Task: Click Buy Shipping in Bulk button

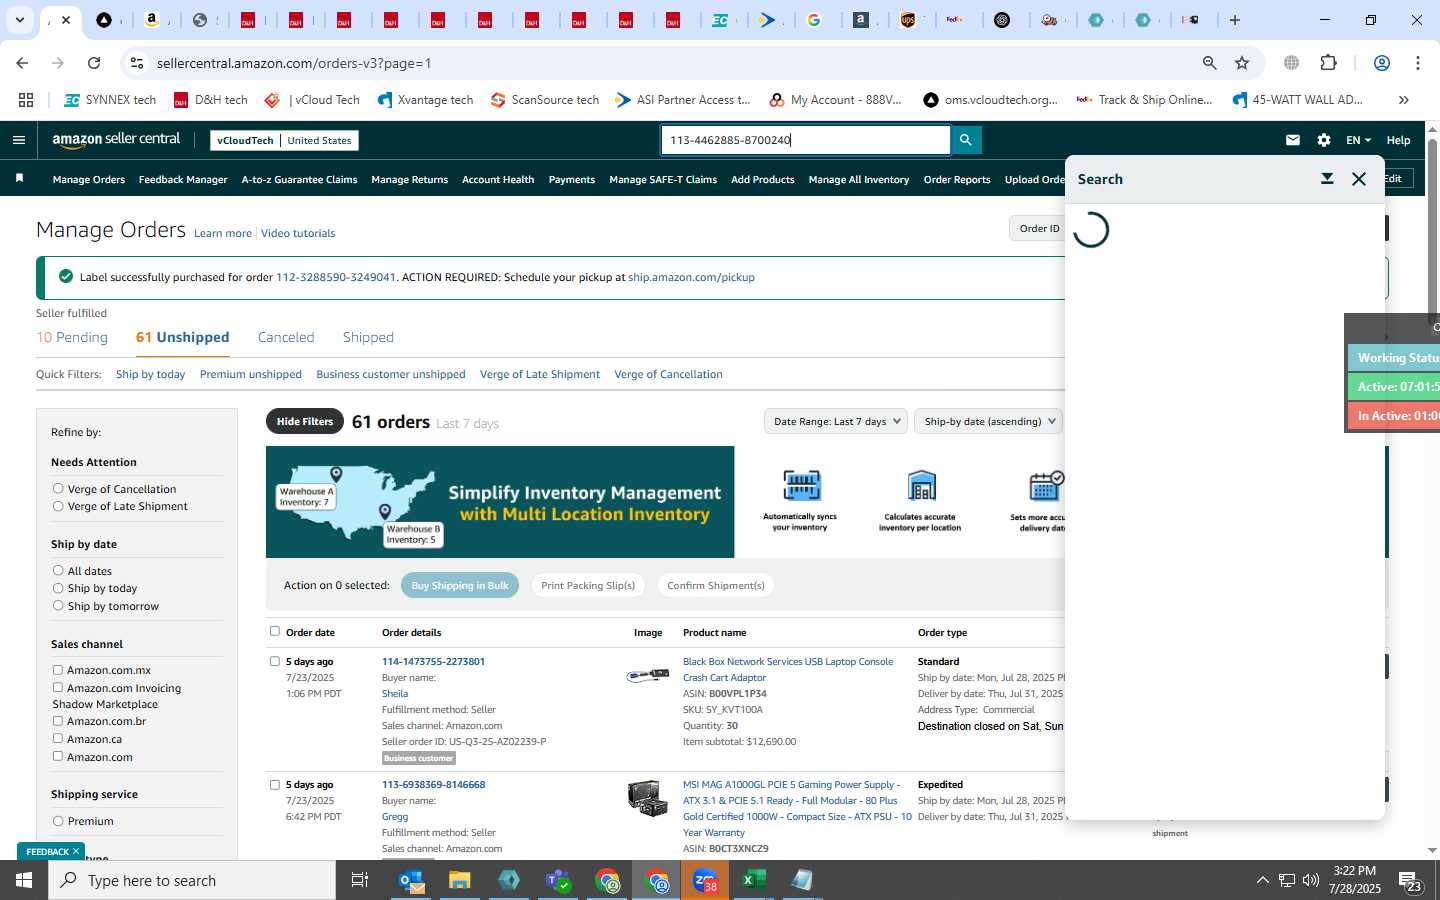Action: 460,585
